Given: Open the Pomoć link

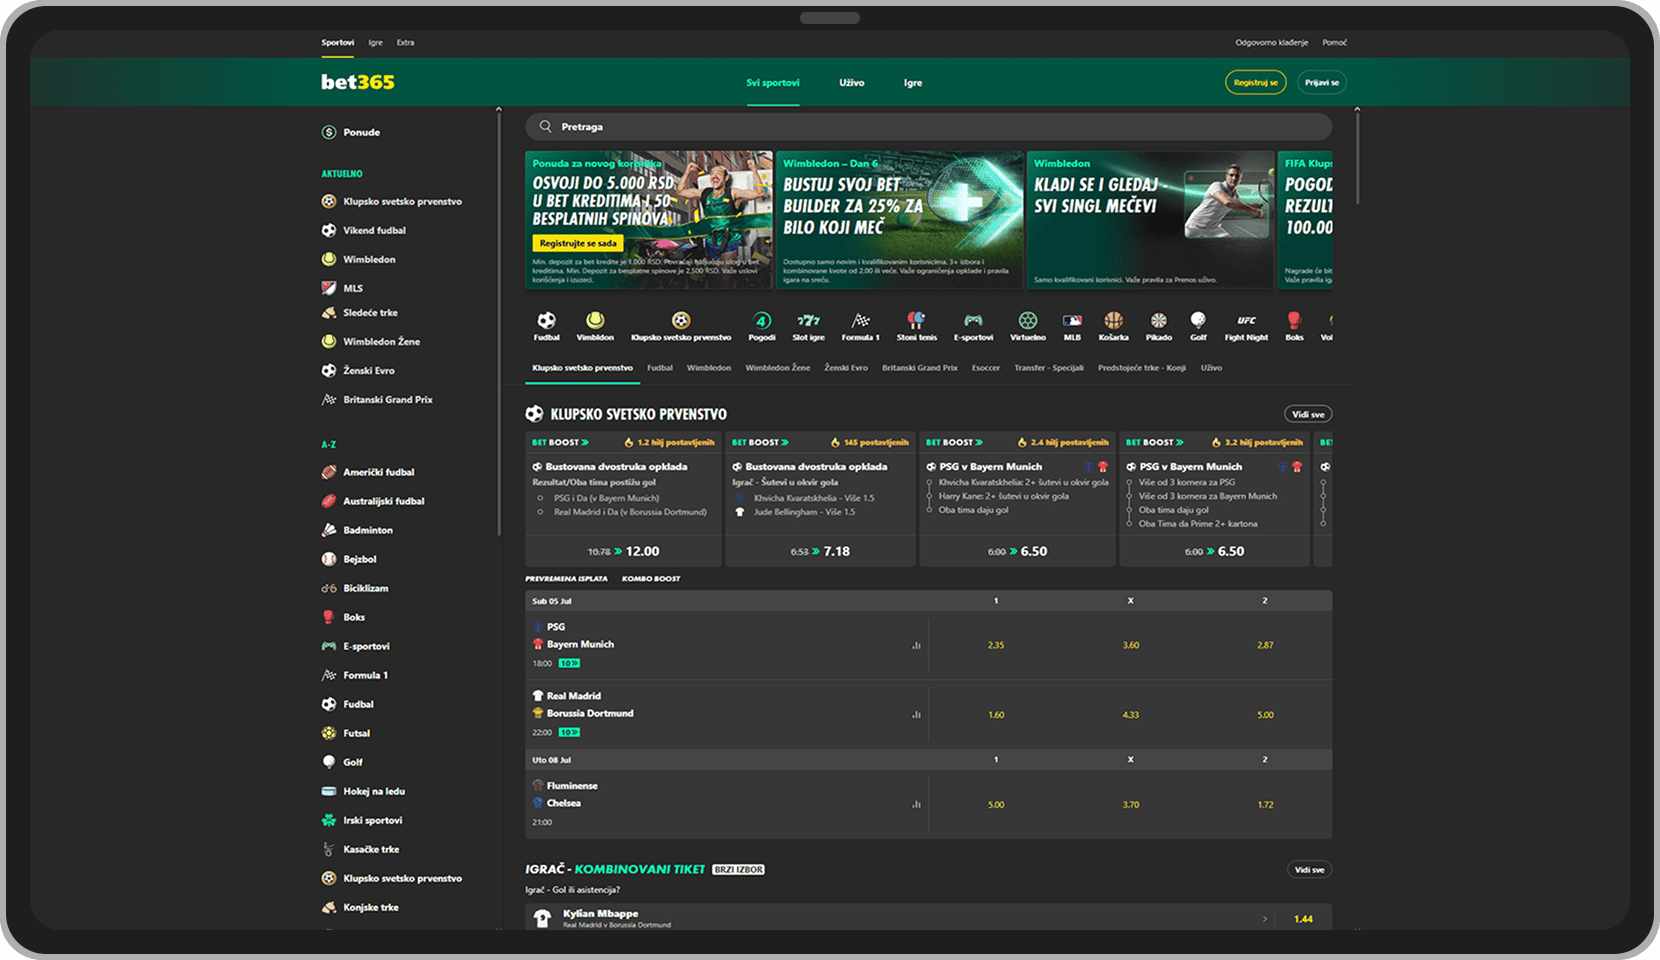Looking at the screenshot, I should point(1334,43).
